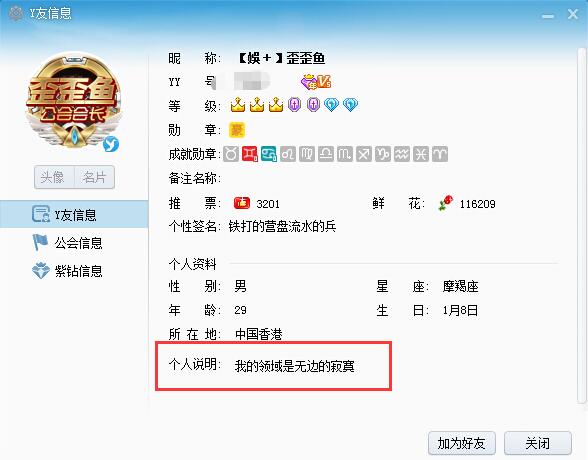Click the Leo achievement badge icon
The height and width of the screenshot is (460, 588).
click(x=288, y=154)
